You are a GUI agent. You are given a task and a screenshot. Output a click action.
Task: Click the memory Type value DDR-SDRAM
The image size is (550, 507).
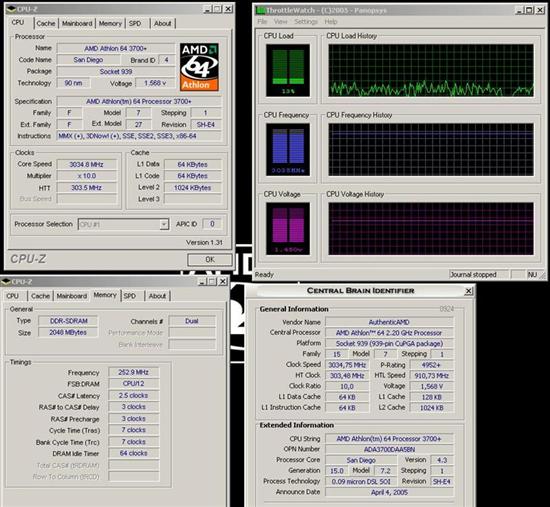tap(68, 321)
